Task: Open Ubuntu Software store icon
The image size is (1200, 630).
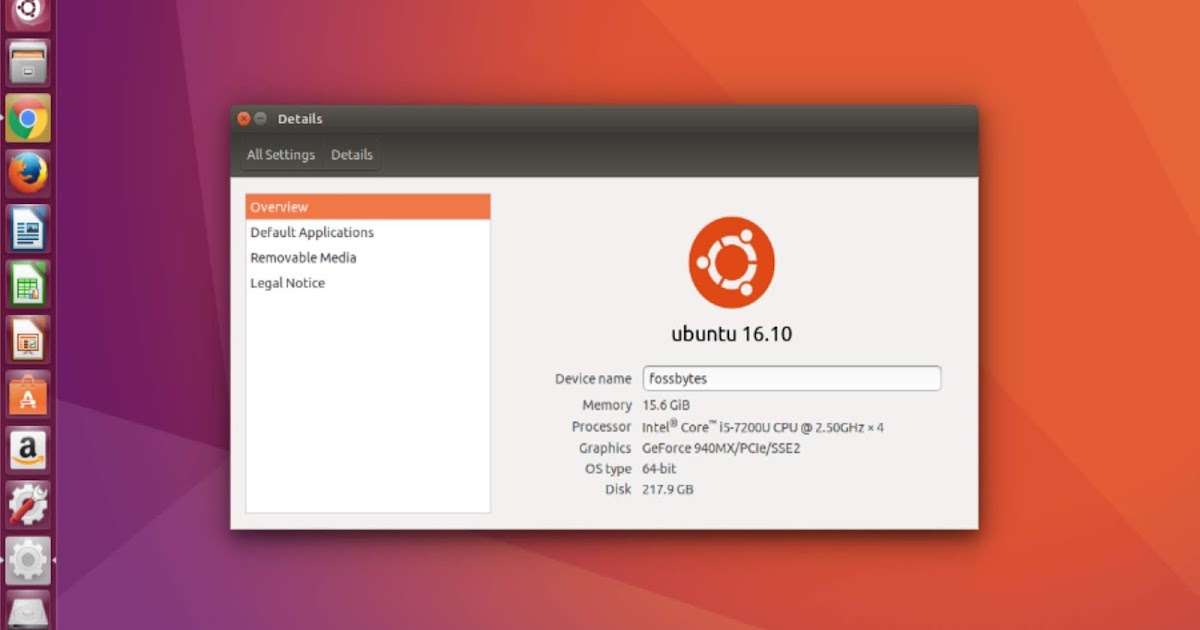Action: 28,395
